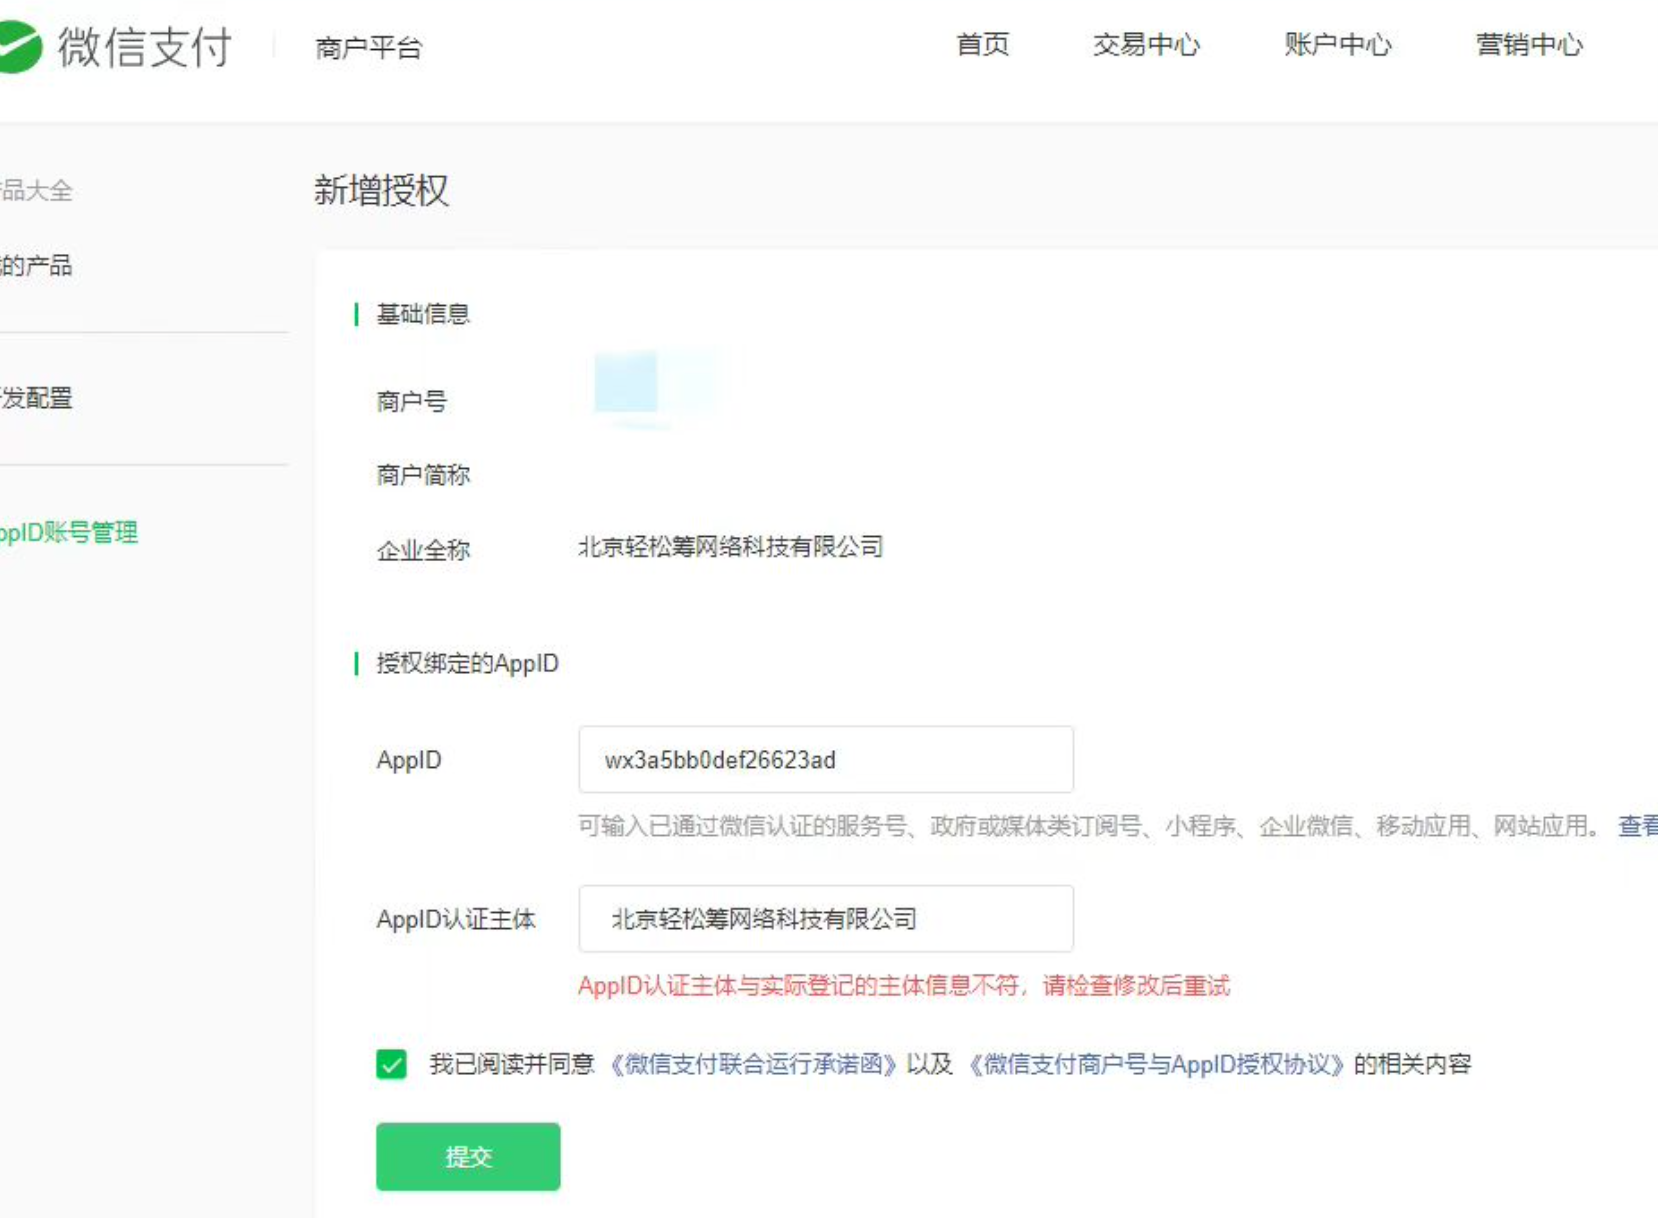Click the WeChat Pay logo icon

(20, 46)
